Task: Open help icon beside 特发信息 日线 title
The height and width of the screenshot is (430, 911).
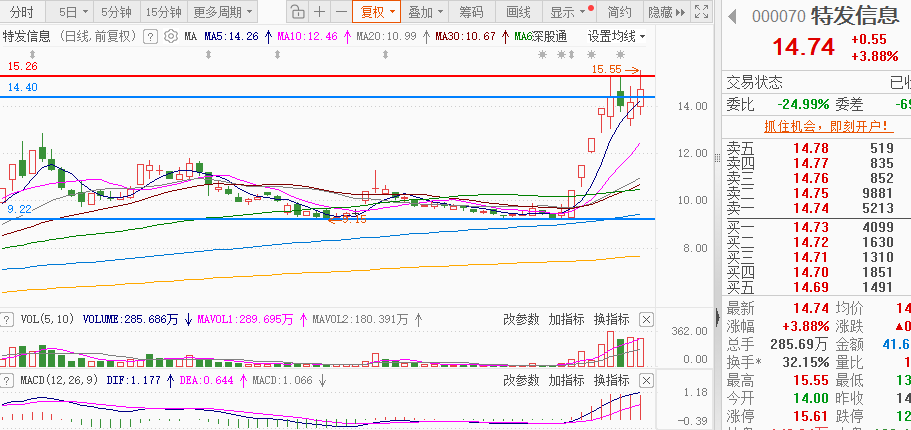Action: 150,37
